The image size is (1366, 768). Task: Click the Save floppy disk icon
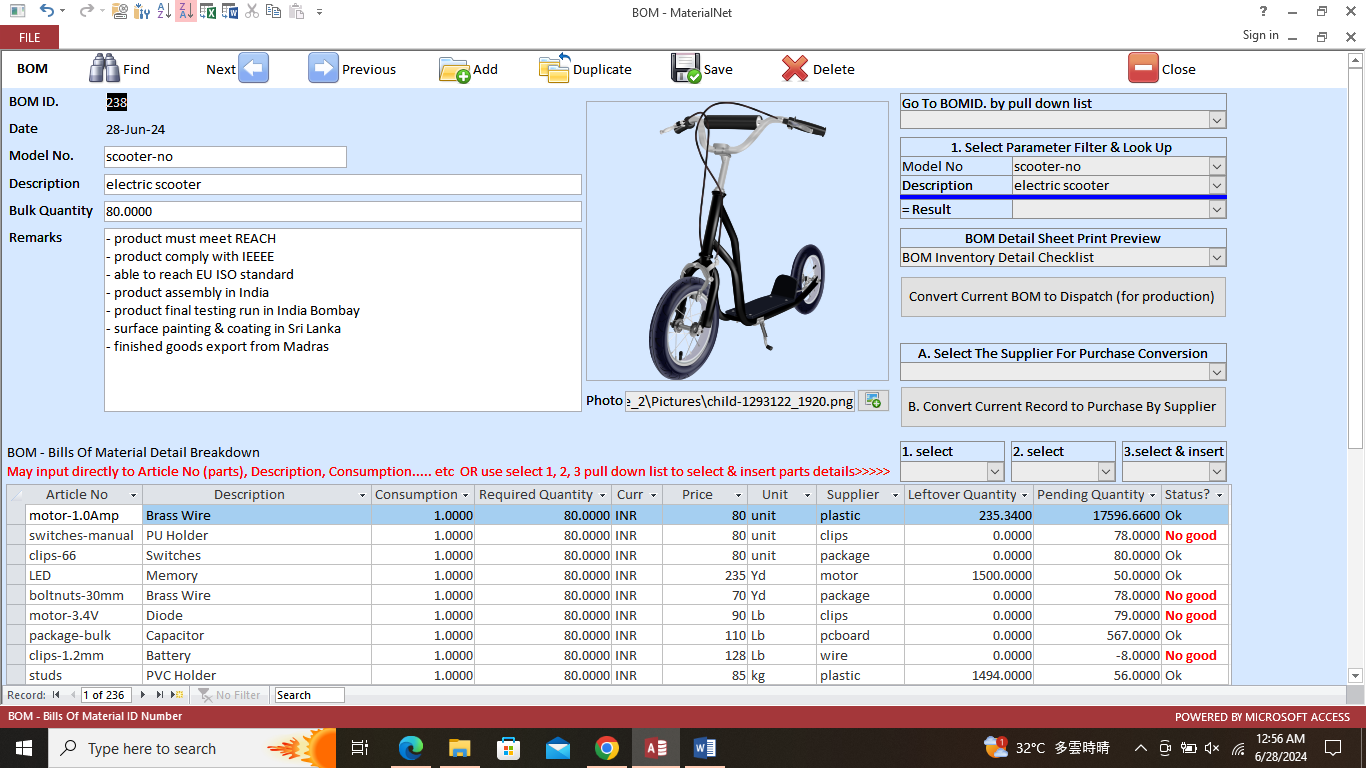pos(686,68)
